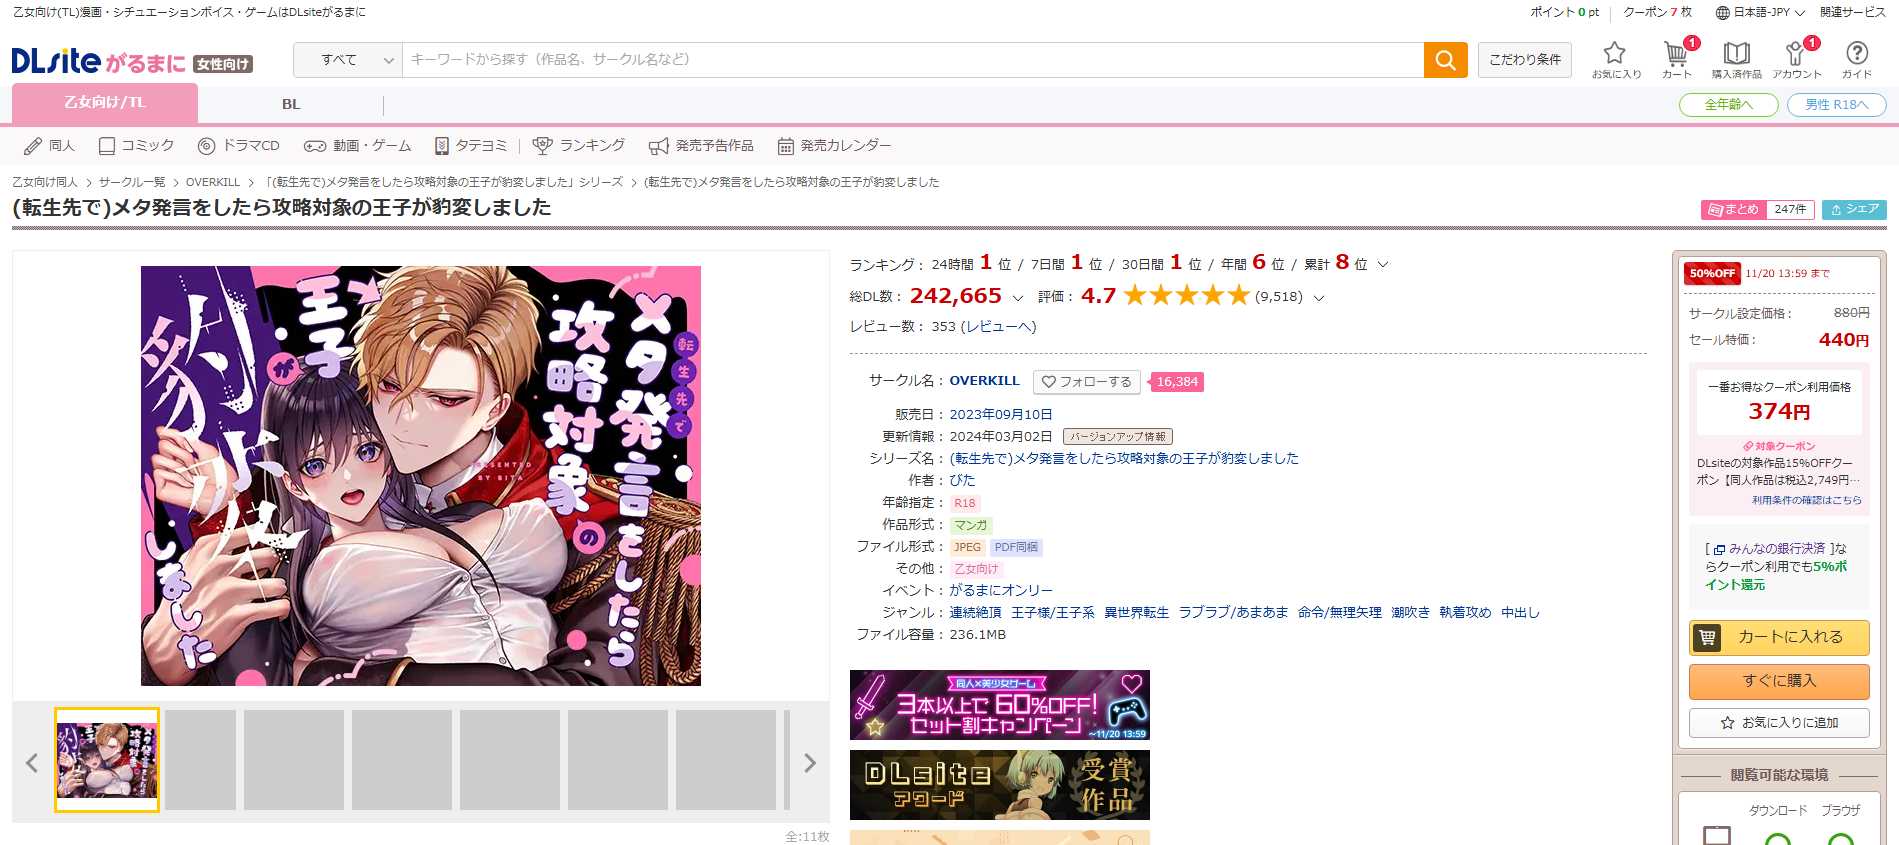This screenshot has height=845, width=1899.
Task: Click the お気に入りに追加 button
Action: click(1779, 723)
